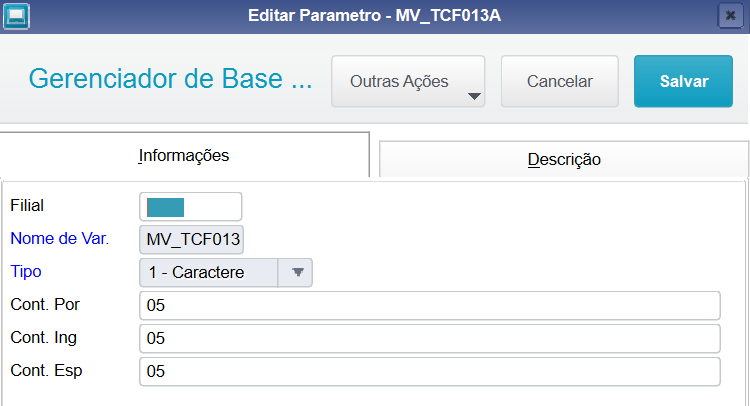Close the Editar Parametro window
750x406 pixels.
(730, 16)
